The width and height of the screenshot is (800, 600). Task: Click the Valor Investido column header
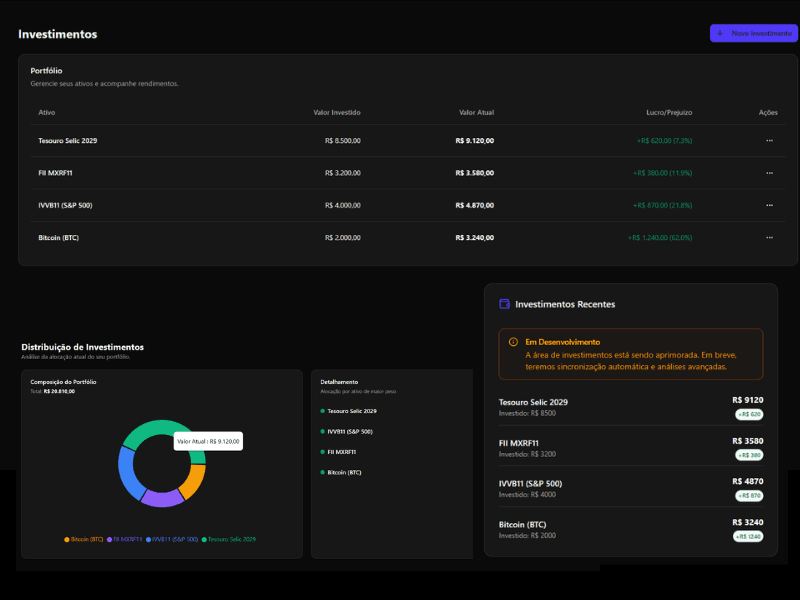[337, 112]
